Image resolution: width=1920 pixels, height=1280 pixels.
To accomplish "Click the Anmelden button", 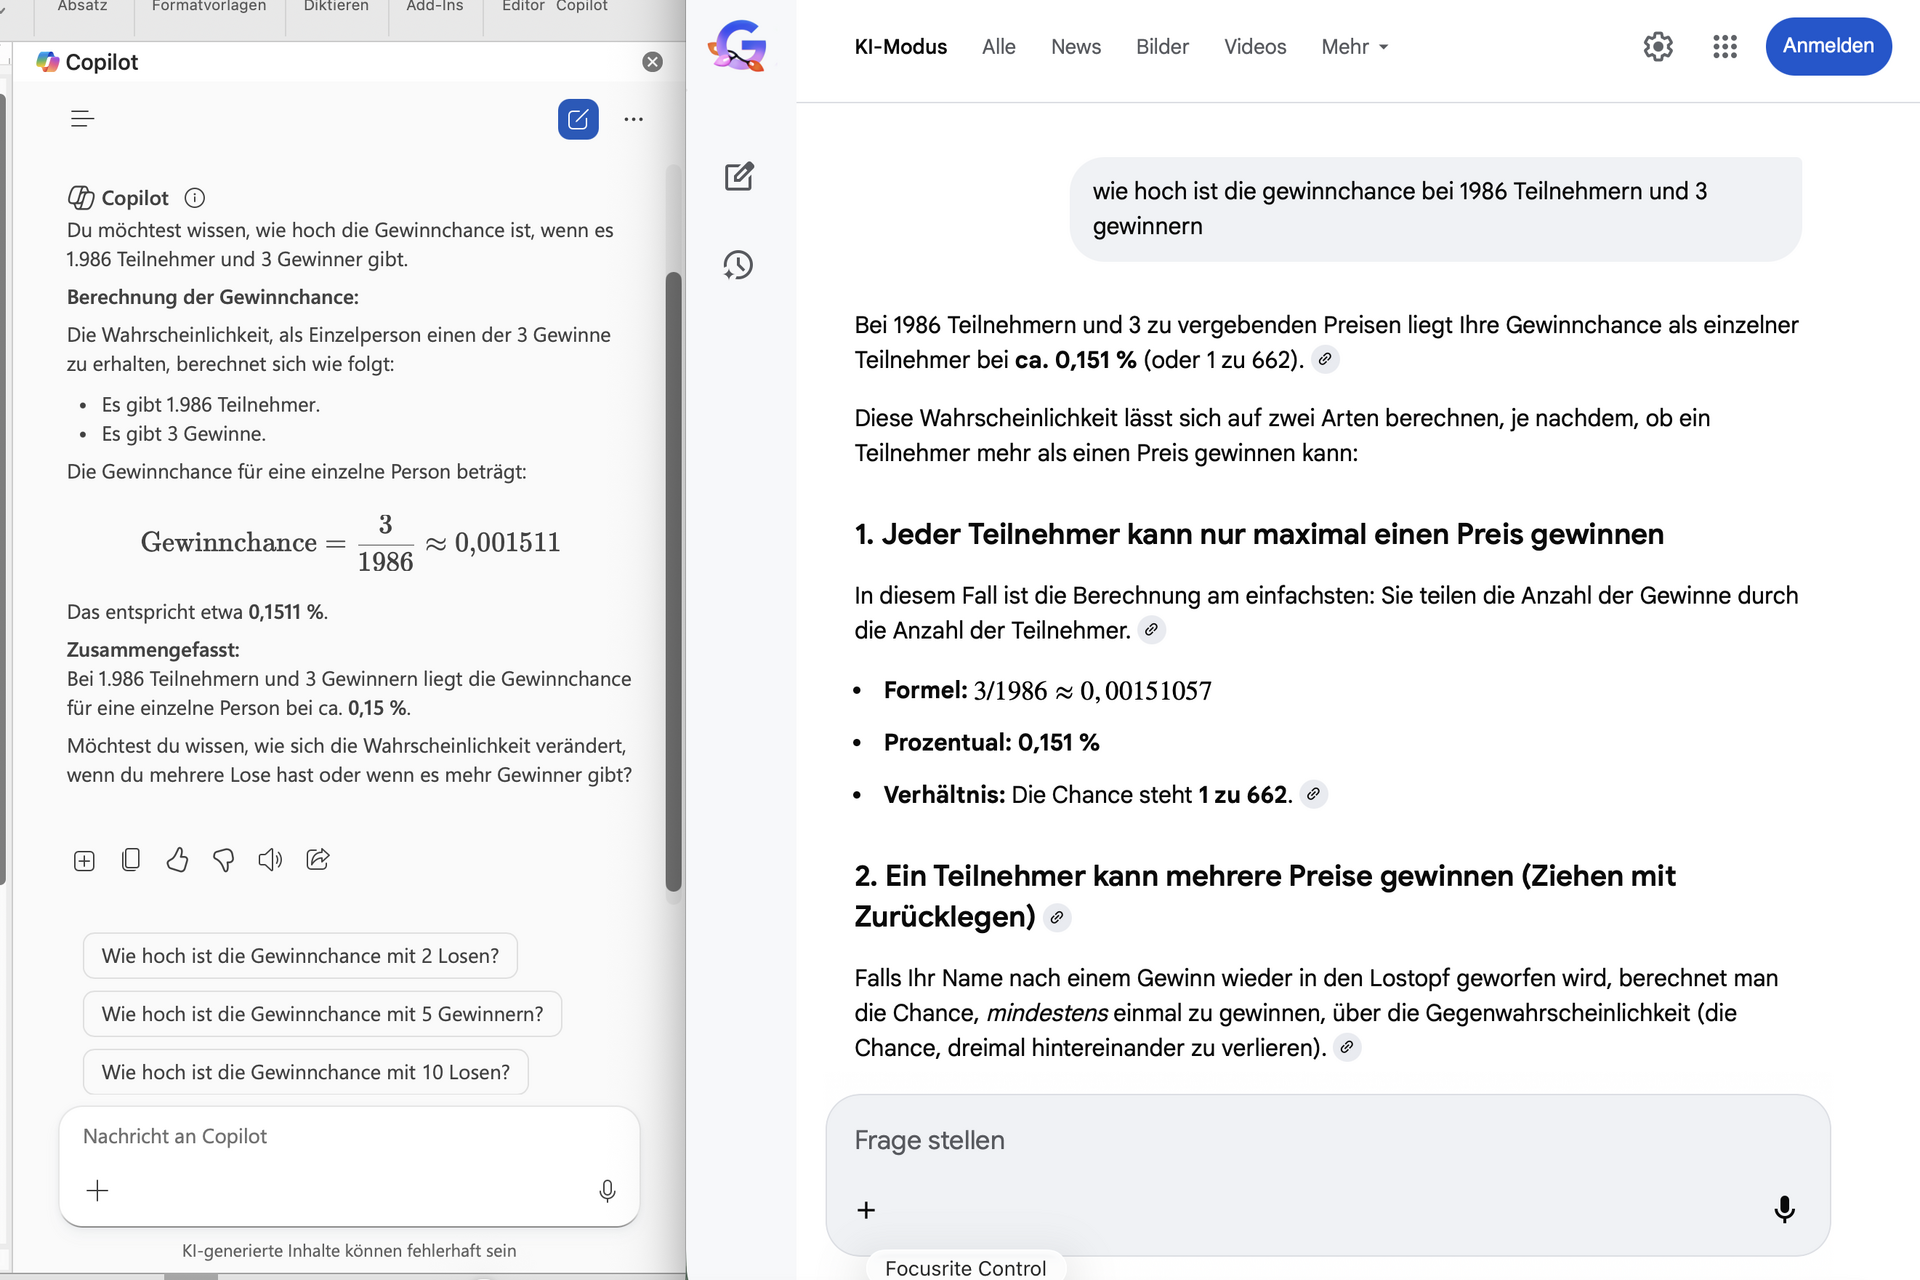I will 1827,46.
